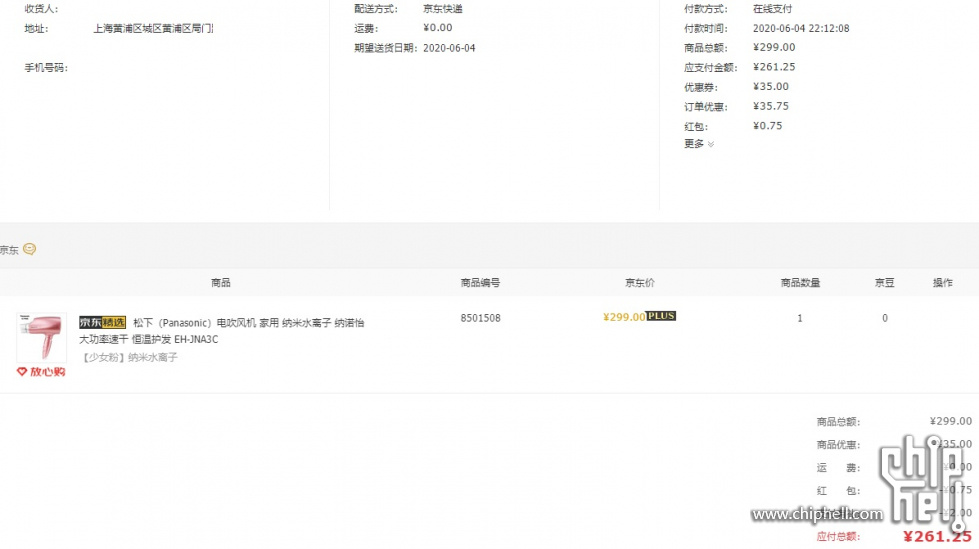Open the Panasonic hair dryer product title link

[x=222, y=331]
